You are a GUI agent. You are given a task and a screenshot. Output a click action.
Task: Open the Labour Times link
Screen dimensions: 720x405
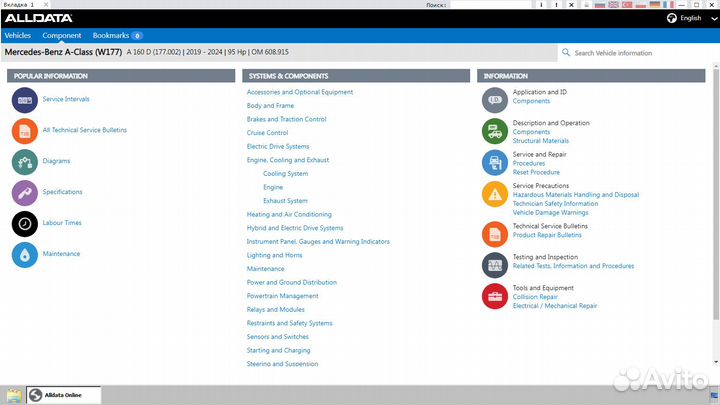pyautogui.click(x=62, y=223)
